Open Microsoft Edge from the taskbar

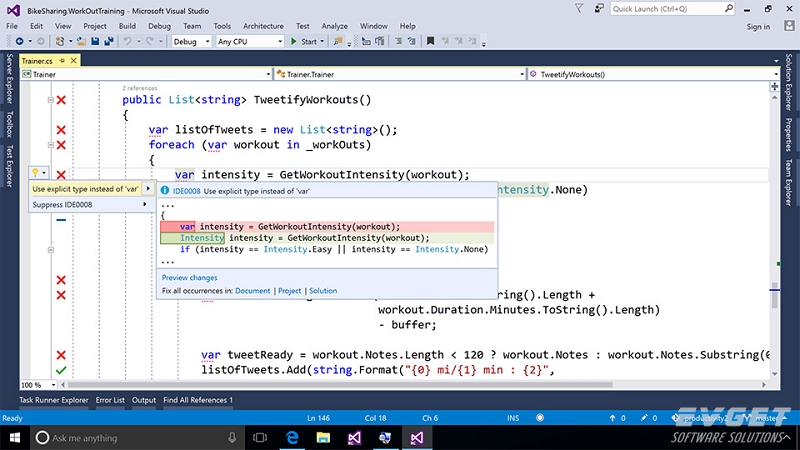pyautogui.click(x=292, y=438)
